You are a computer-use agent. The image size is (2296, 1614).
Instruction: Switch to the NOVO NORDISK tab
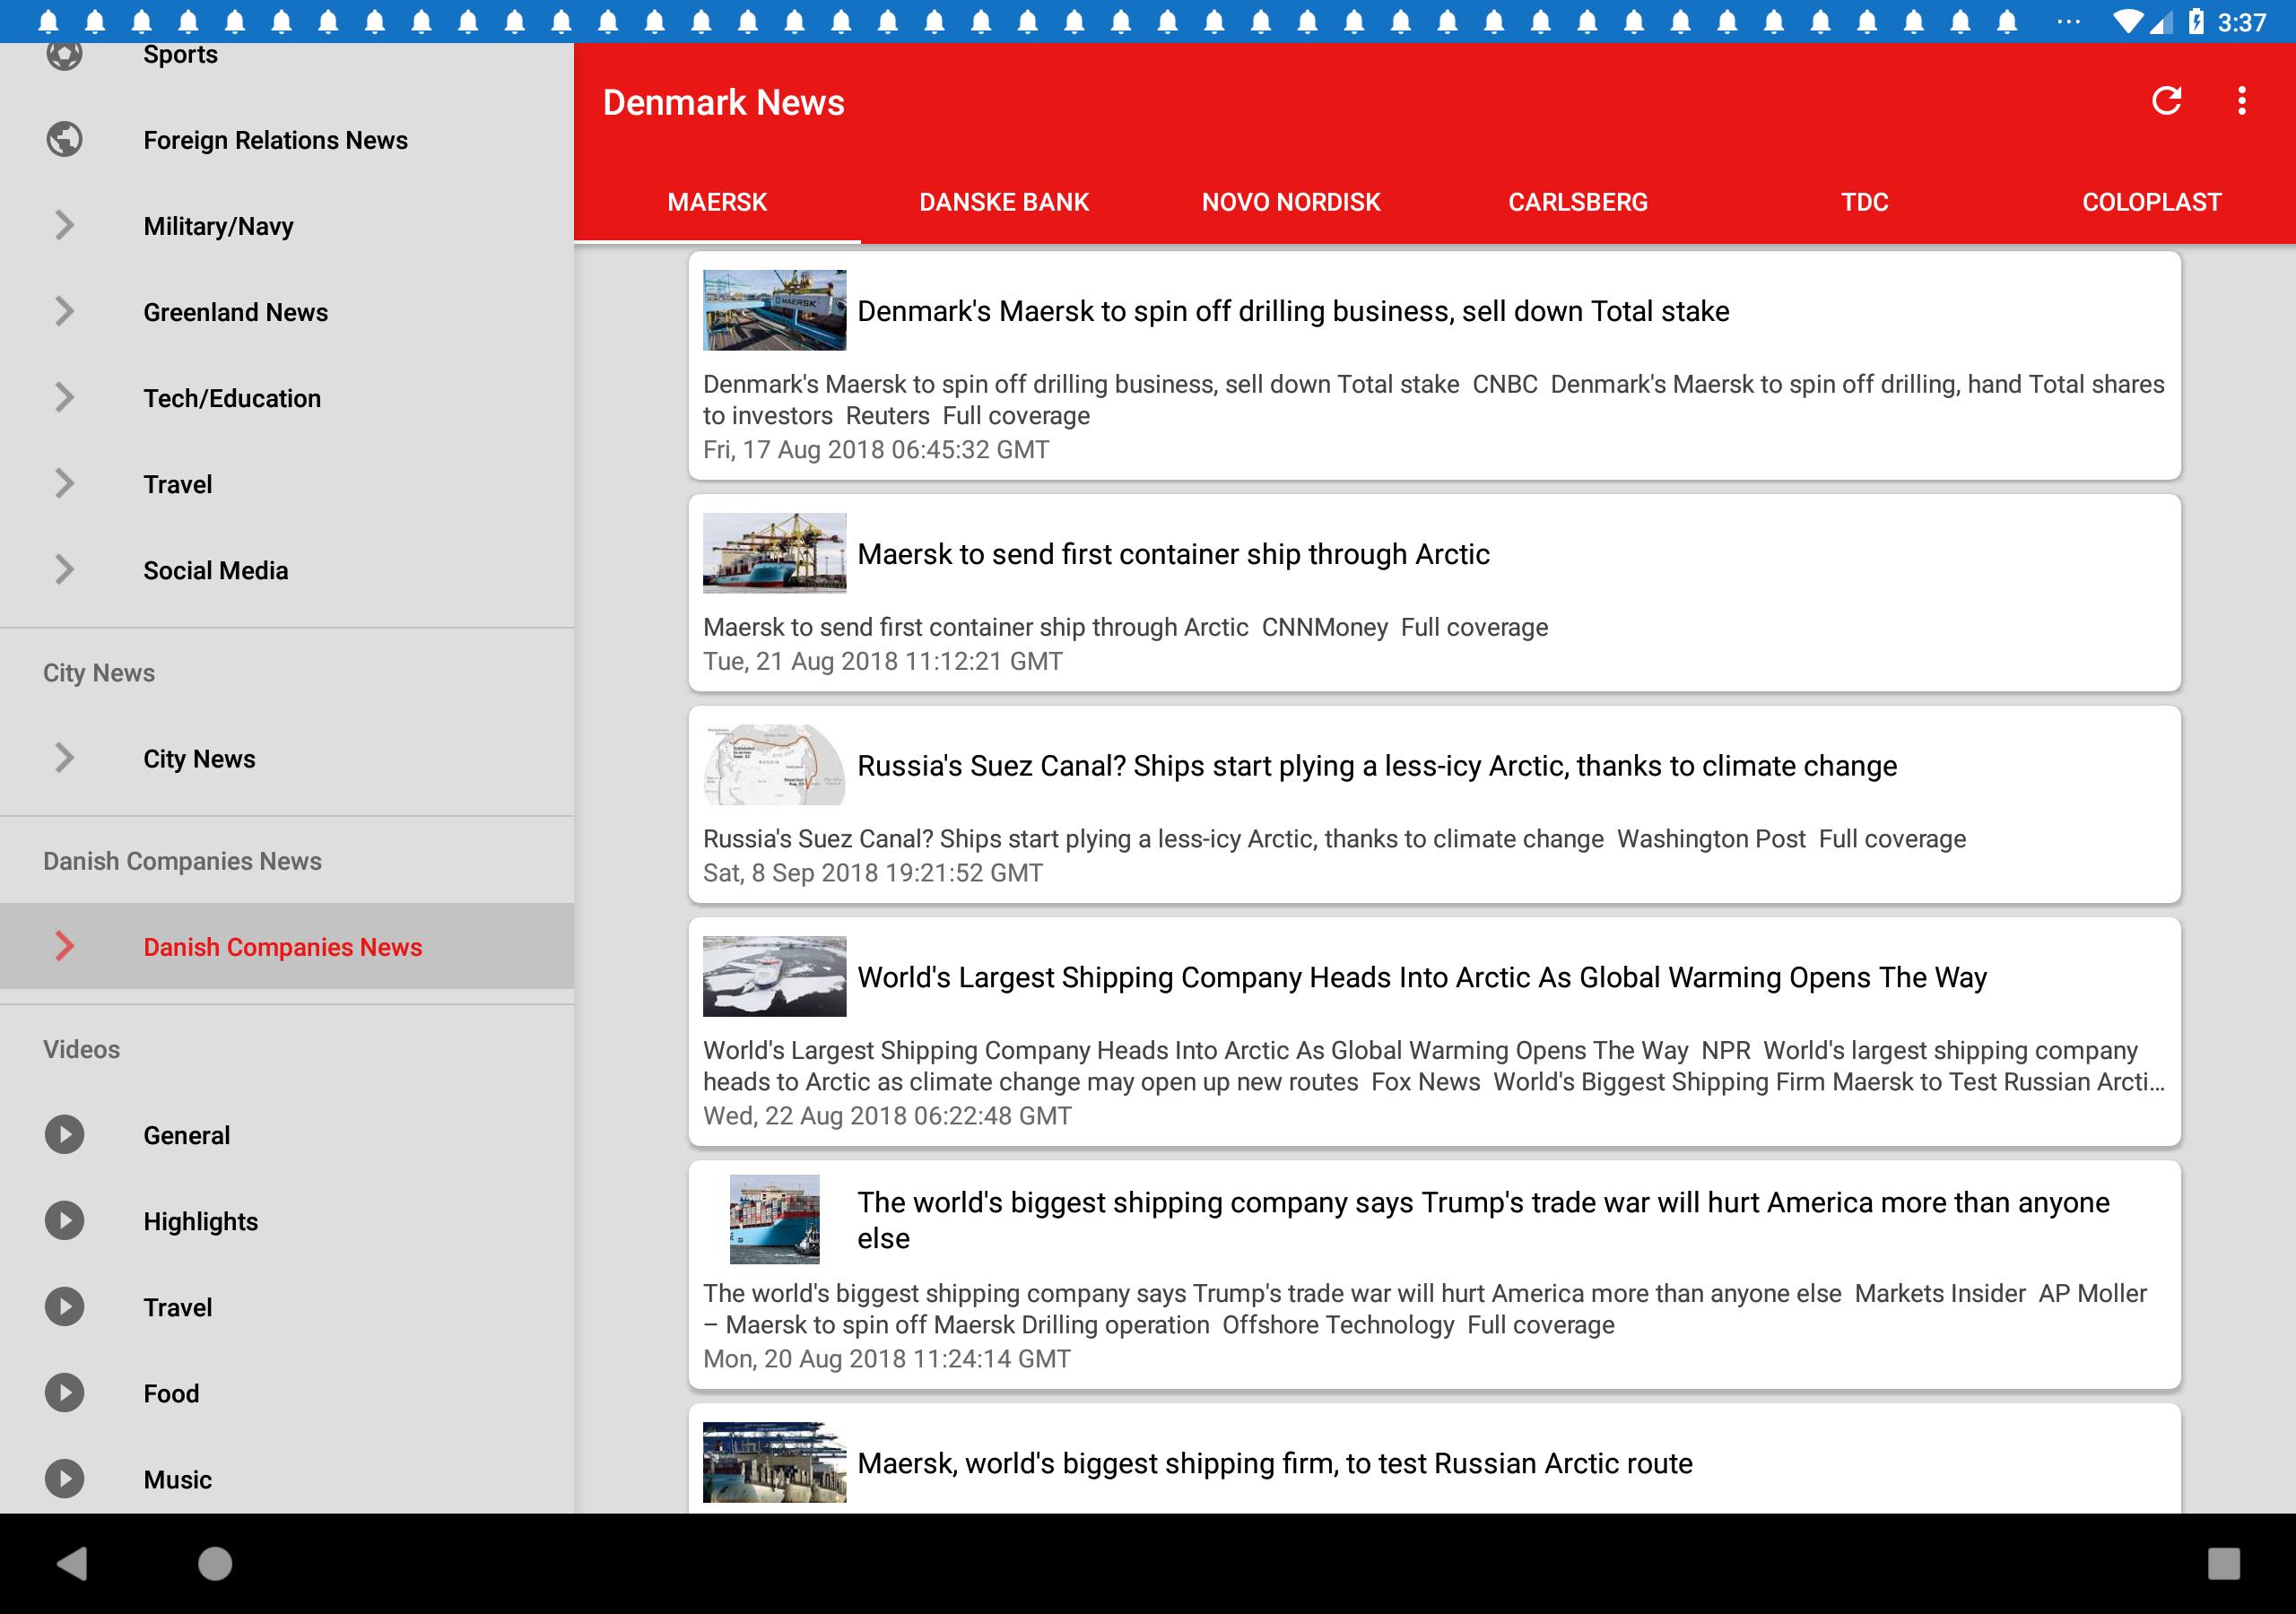[x=1291, y=202]
